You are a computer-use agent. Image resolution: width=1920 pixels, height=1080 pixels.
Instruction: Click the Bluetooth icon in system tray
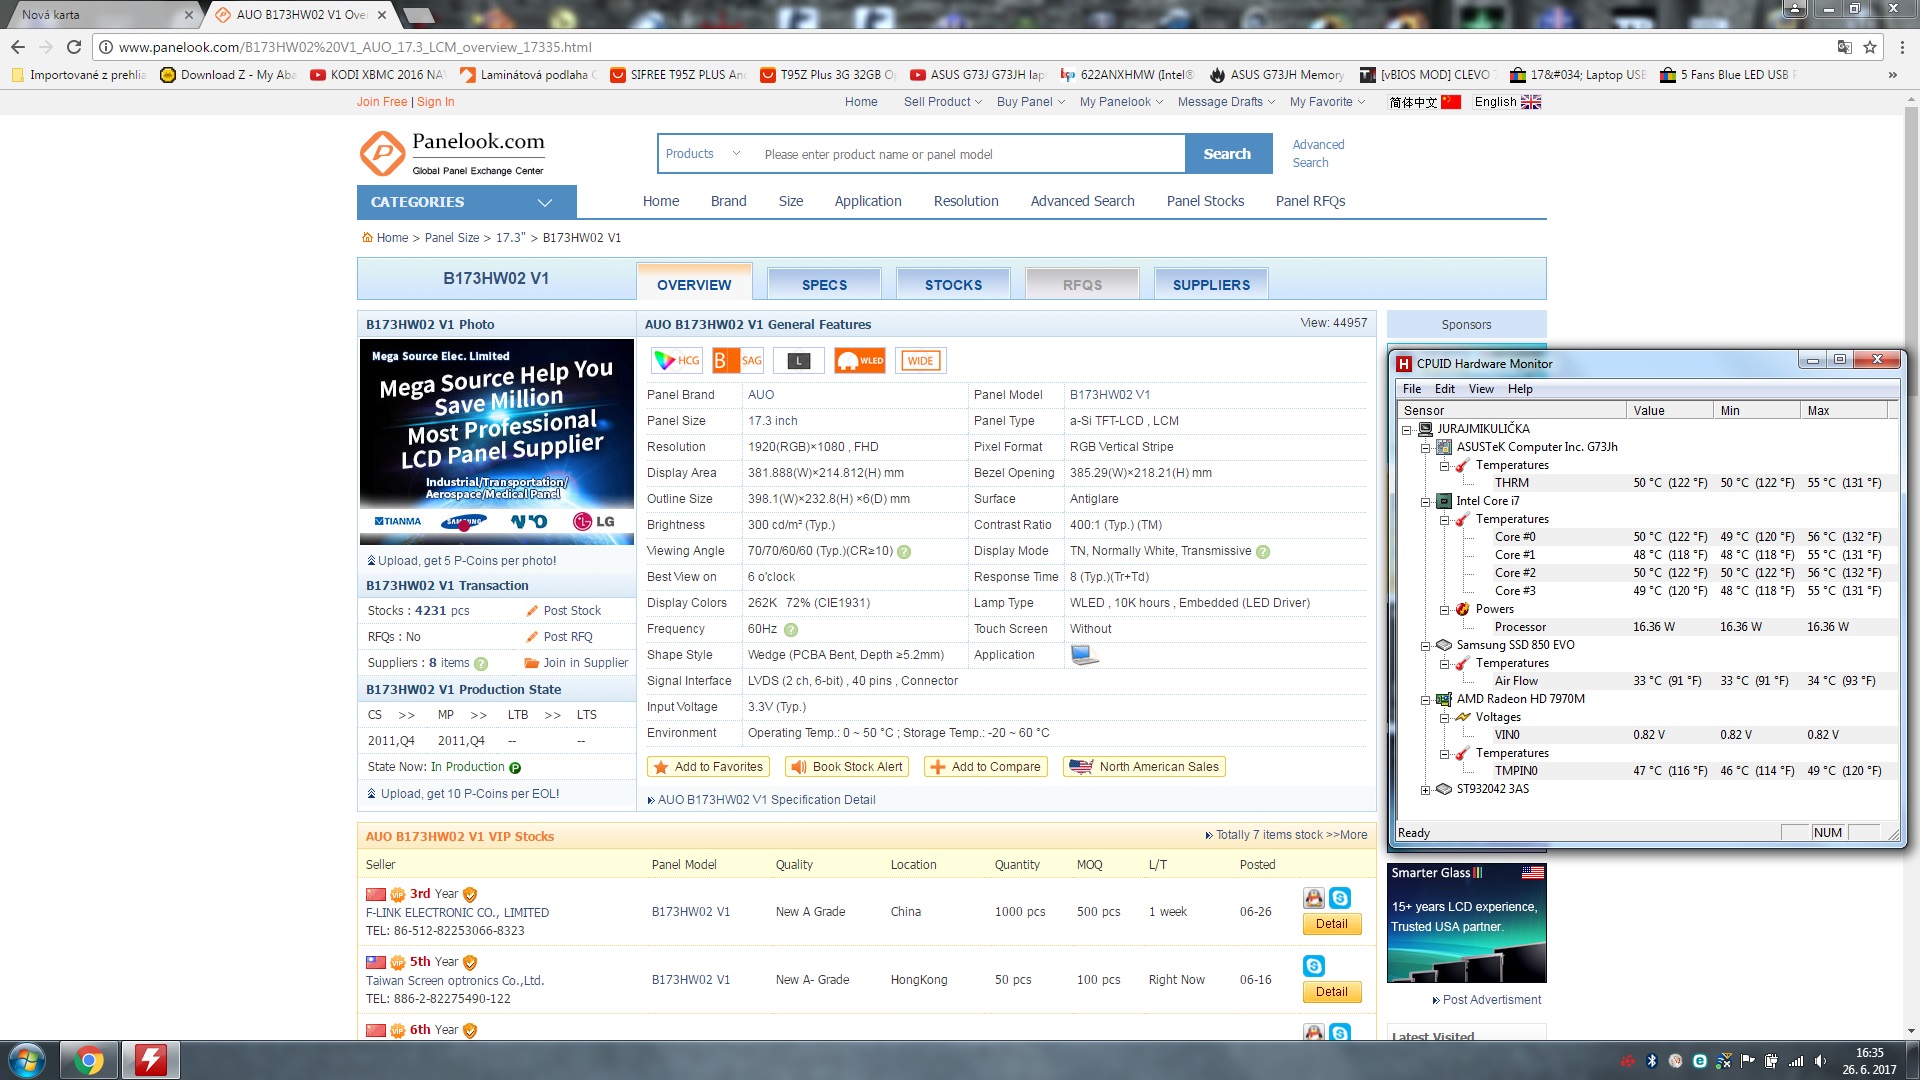[x=1652, y=1061]
